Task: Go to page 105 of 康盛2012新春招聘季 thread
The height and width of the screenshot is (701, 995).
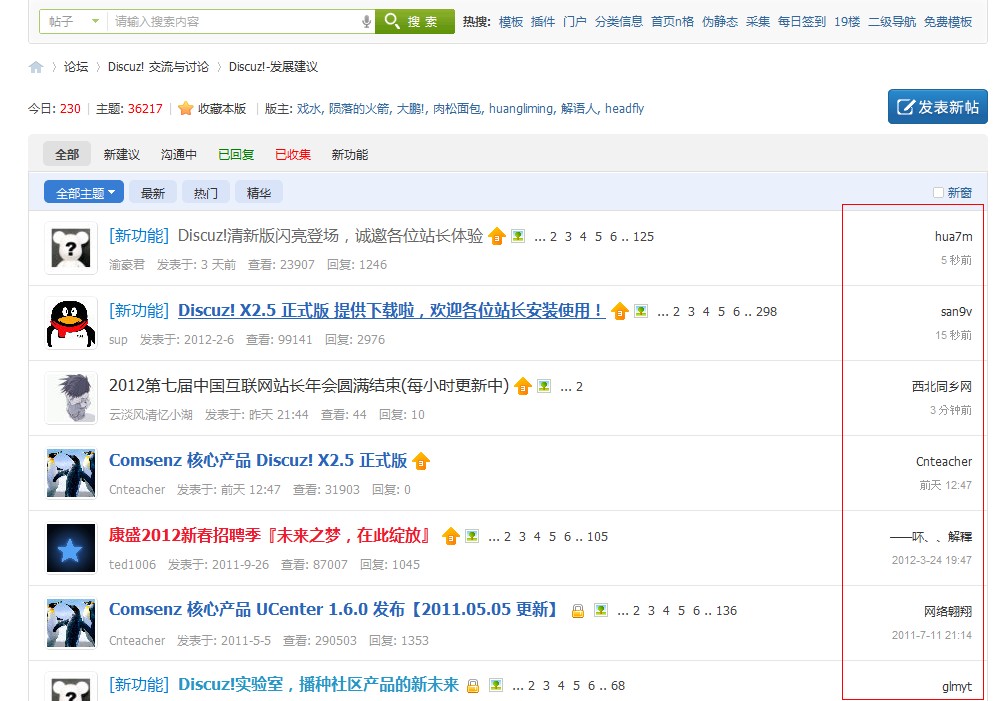Action: 597,537
